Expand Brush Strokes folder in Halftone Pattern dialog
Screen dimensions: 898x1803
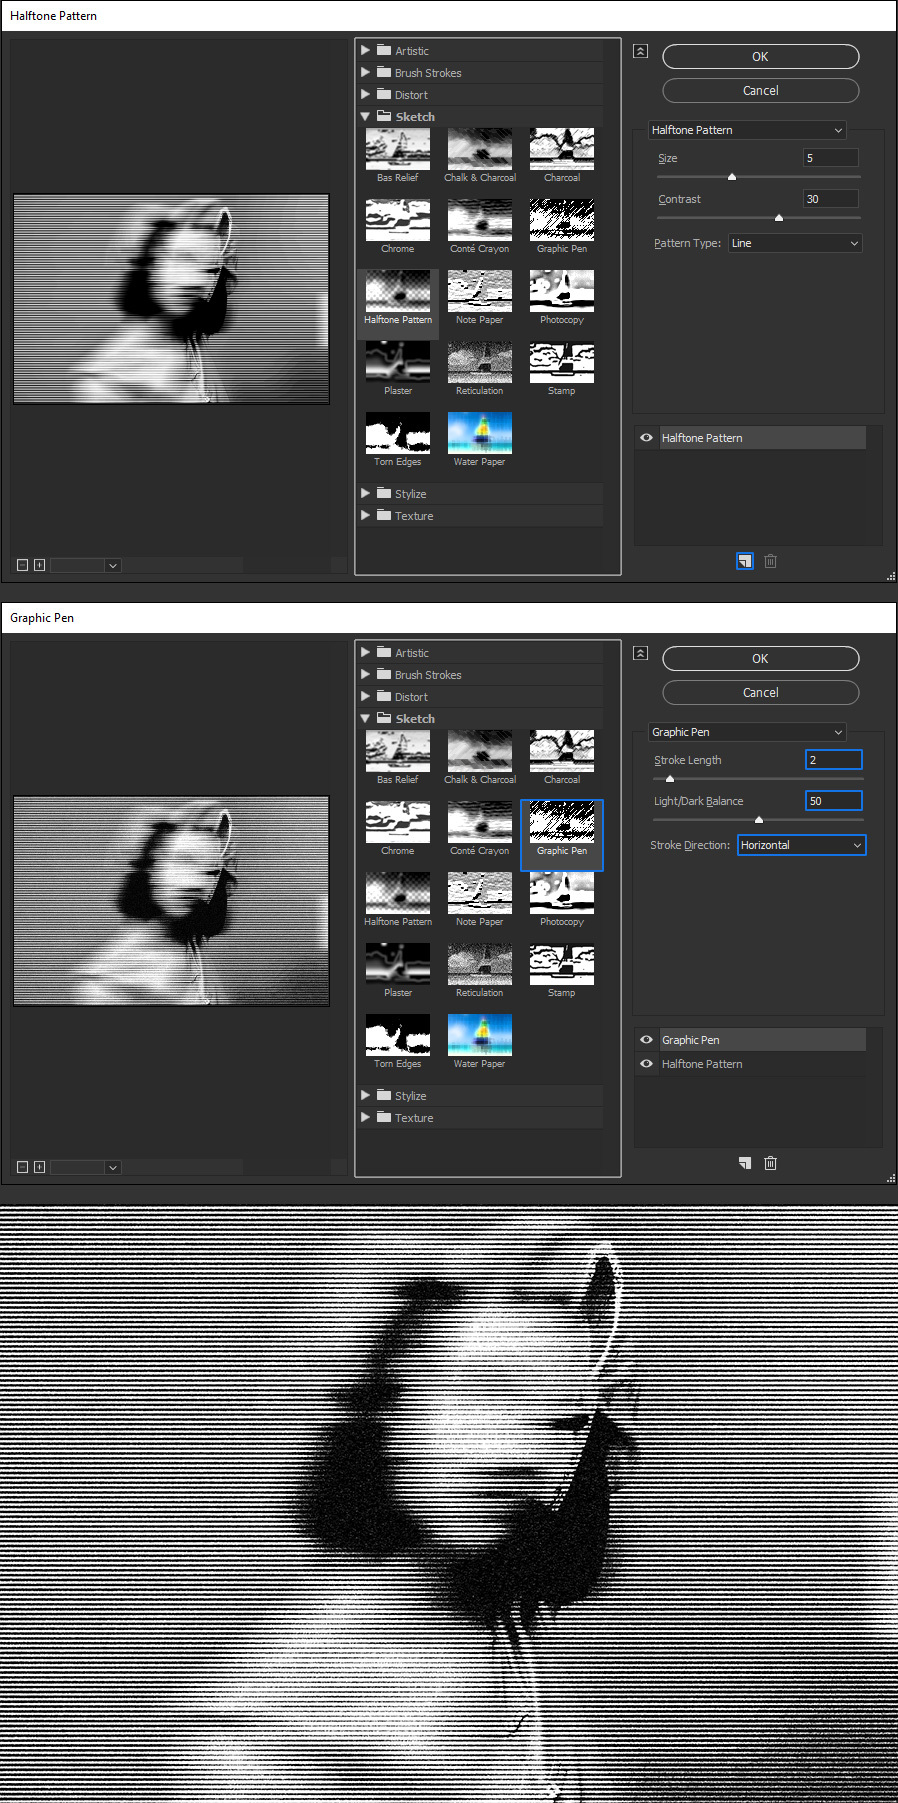tap(365, 72)
